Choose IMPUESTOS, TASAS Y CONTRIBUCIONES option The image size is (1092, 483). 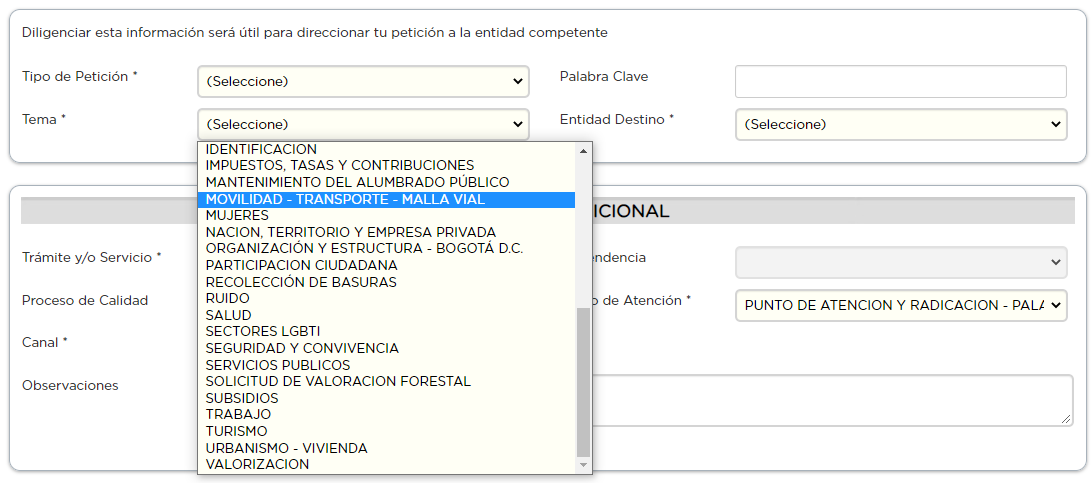pyautogui.click(x=340, y=165)
